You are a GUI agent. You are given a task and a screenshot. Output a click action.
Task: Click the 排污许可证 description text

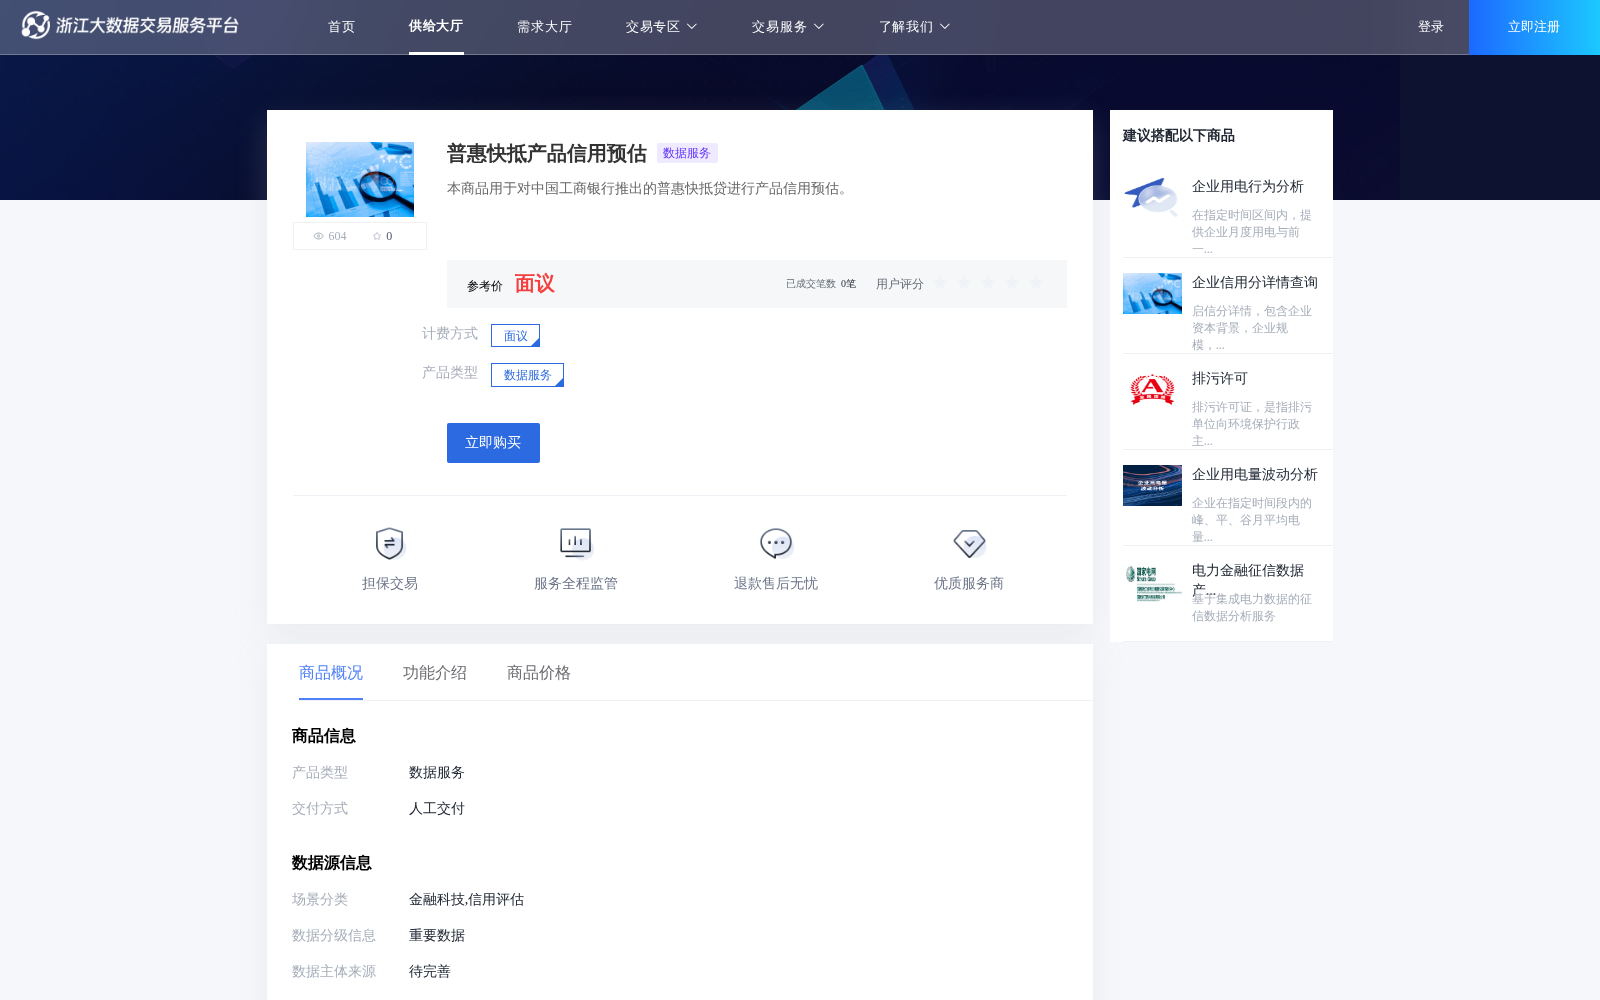(x=1251, y=424)
